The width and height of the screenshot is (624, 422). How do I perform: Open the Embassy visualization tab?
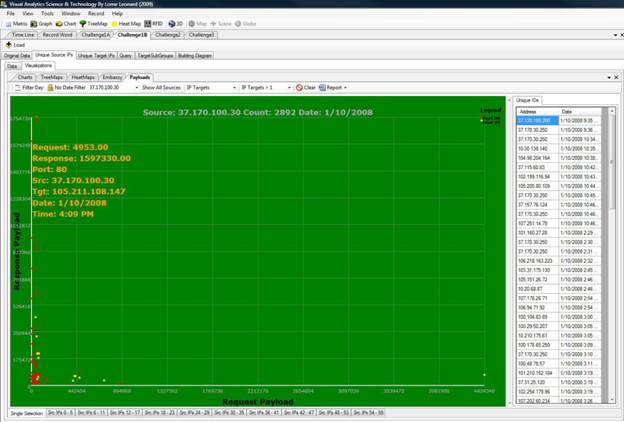click(x=112, y=77)
